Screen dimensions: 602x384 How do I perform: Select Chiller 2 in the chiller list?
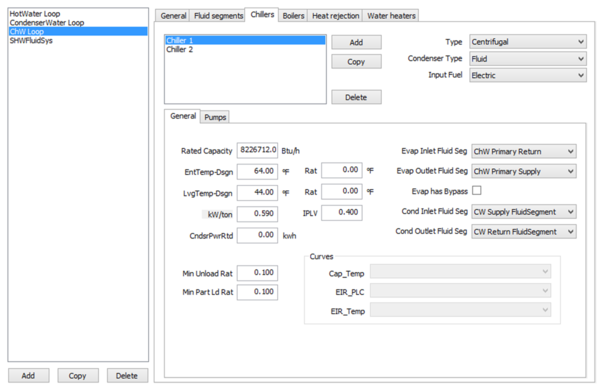[245, 50]
